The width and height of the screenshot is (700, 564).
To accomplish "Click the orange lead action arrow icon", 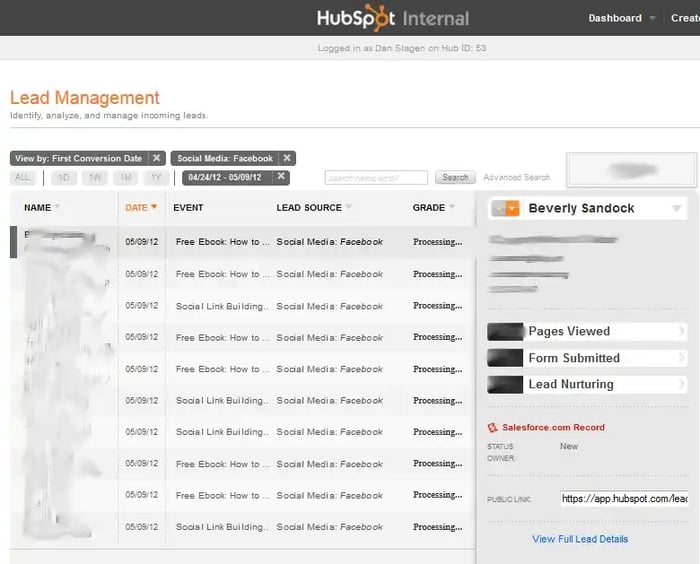I will click(512, 208).
